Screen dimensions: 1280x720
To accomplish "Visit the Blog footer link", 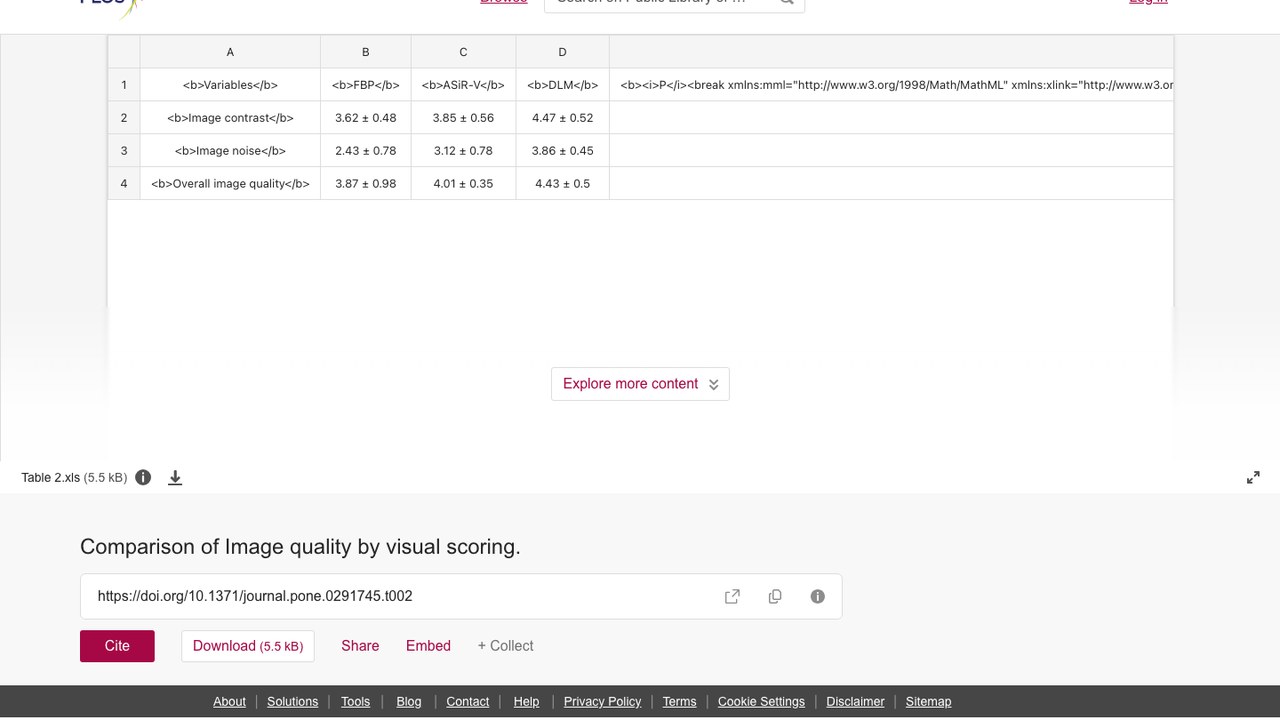I will click(x=409, y=702).
